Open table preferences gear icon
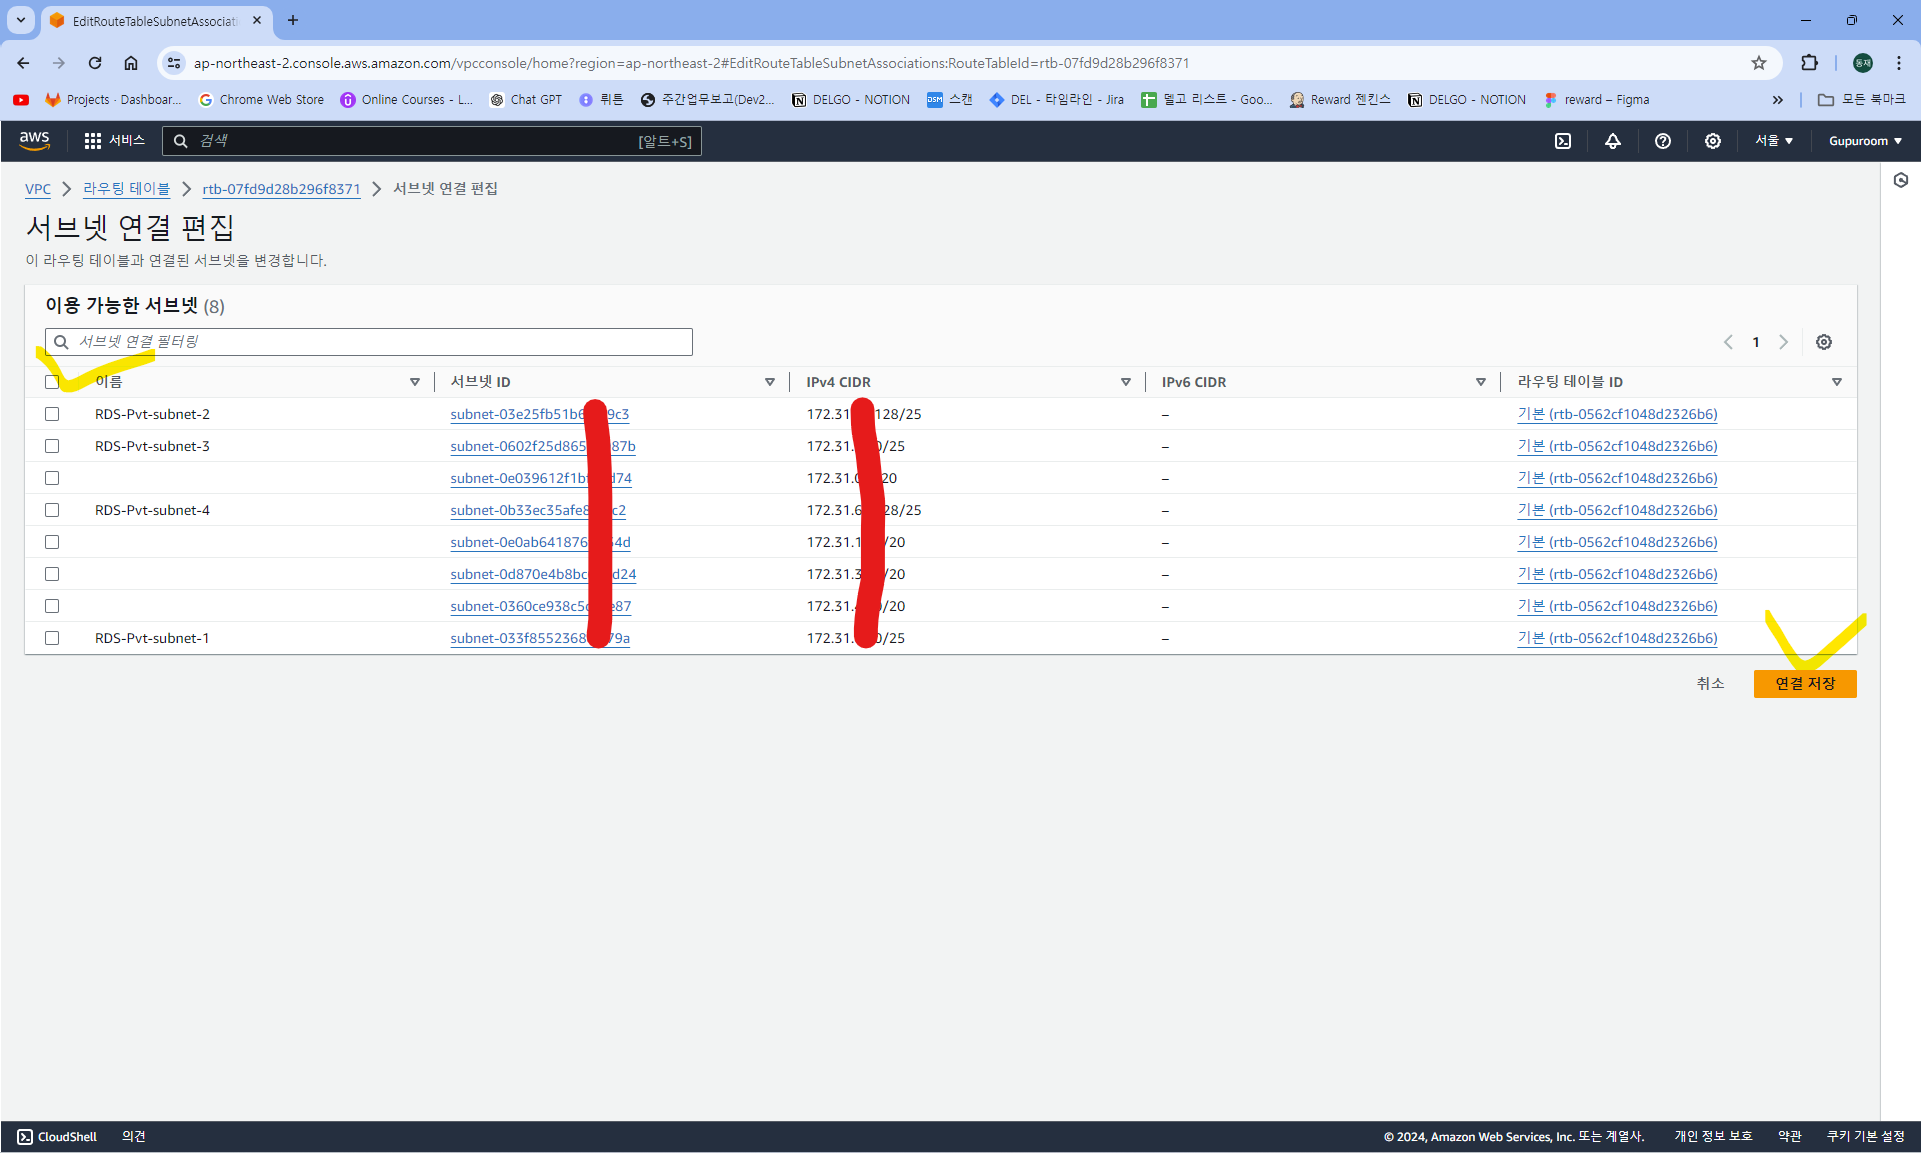The height and width of the screenshot is (1153, 1921). point(1824,342)
